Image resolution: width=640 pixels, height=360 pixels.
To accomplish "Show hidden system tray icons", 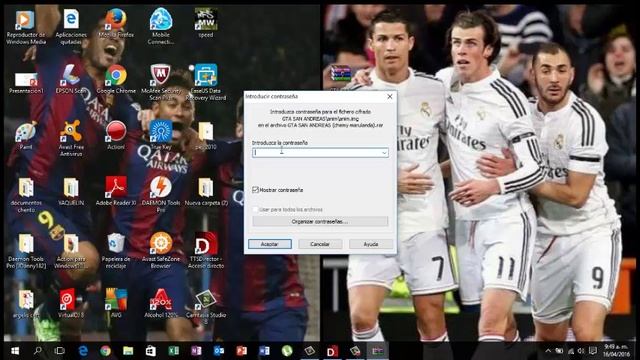I will [548, 351].
